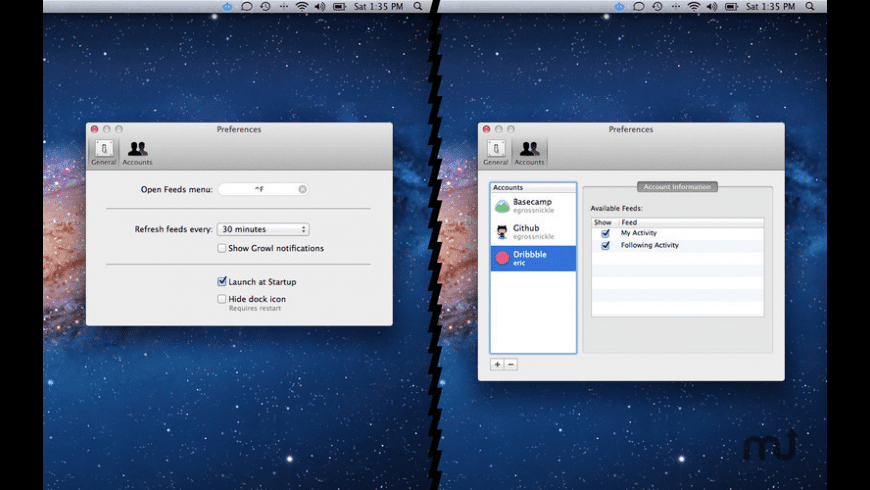870x490 pixels.
Task: Enable Hide dock icon checkbox
Action: tap(222, 299)
